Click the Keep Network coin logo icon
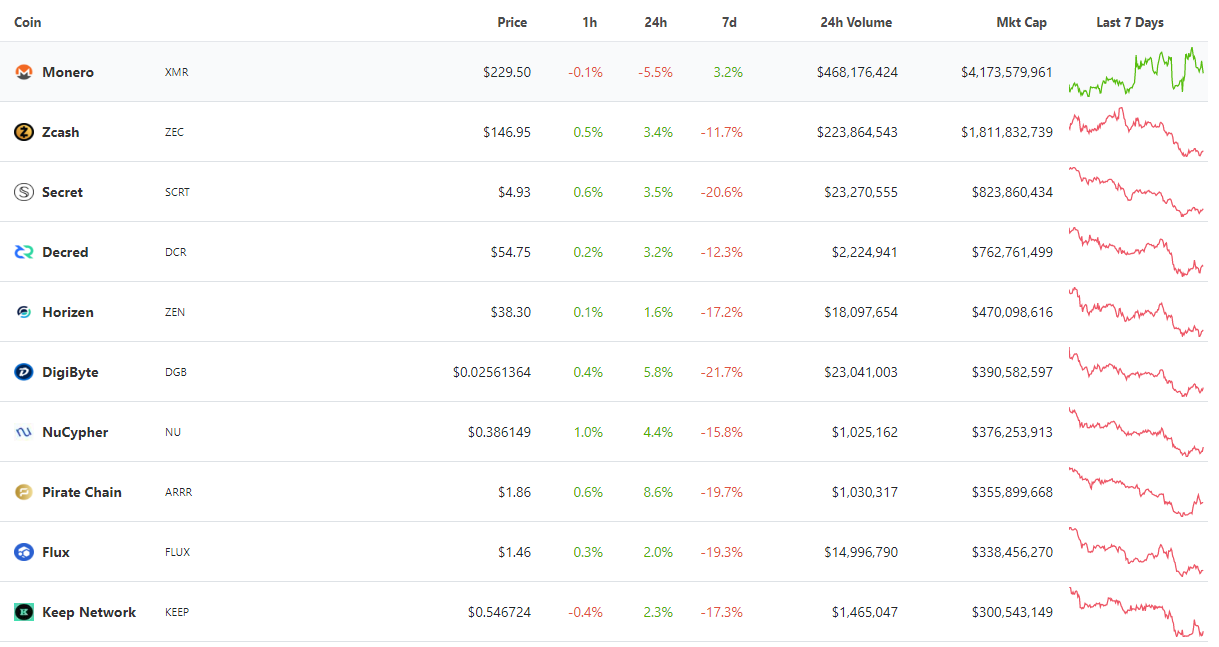The image size is (1219, 647). (x=24, y=612)
